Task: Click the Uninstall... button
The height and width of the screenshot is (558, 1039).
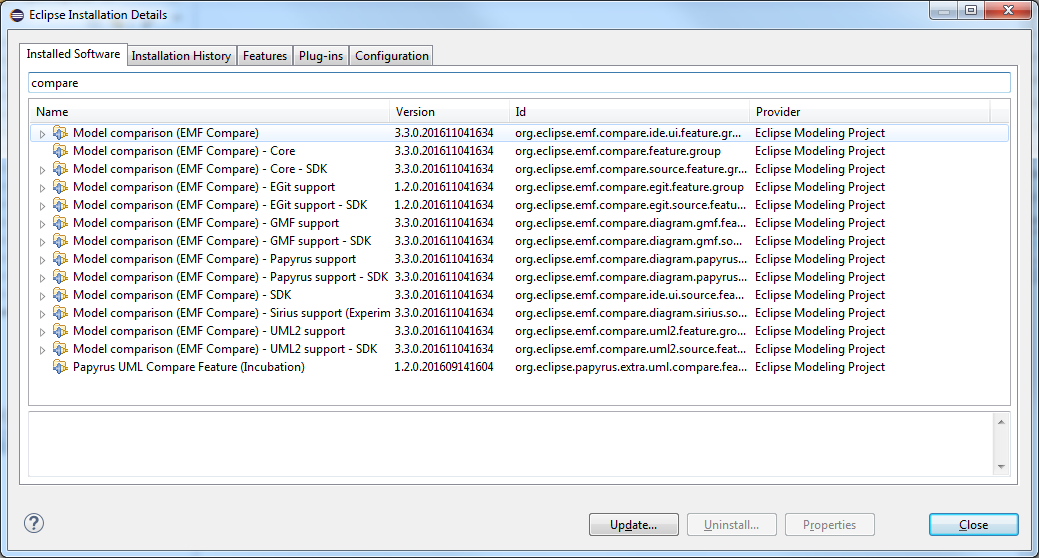Action: tap(732, 524)
